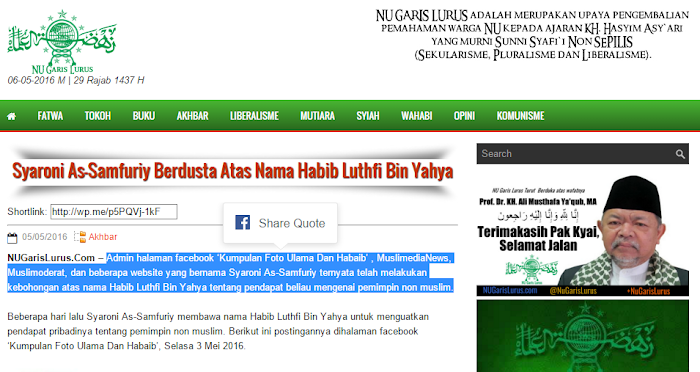700x372 pixels.
Task: Go to the home page via house icon
Action: coord(12,117)
